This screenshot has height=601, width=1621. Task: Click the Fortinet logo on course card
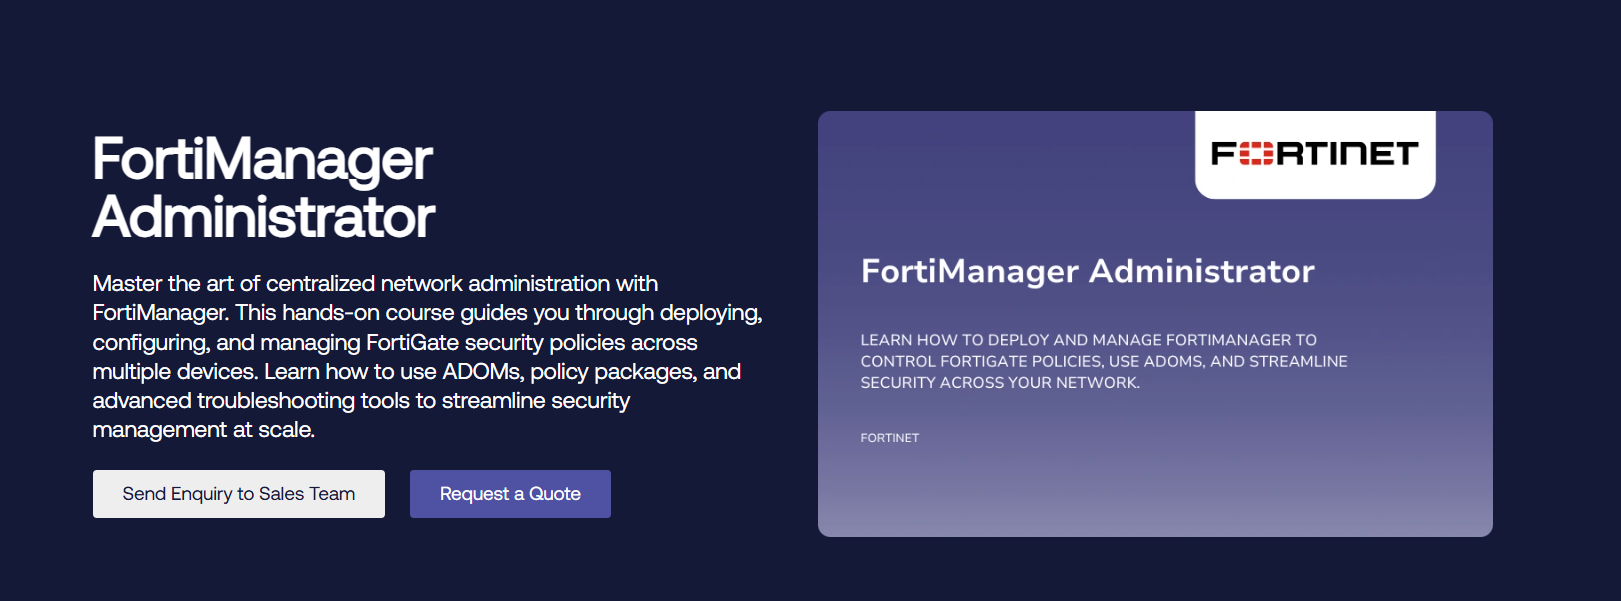coord(1315,154)
